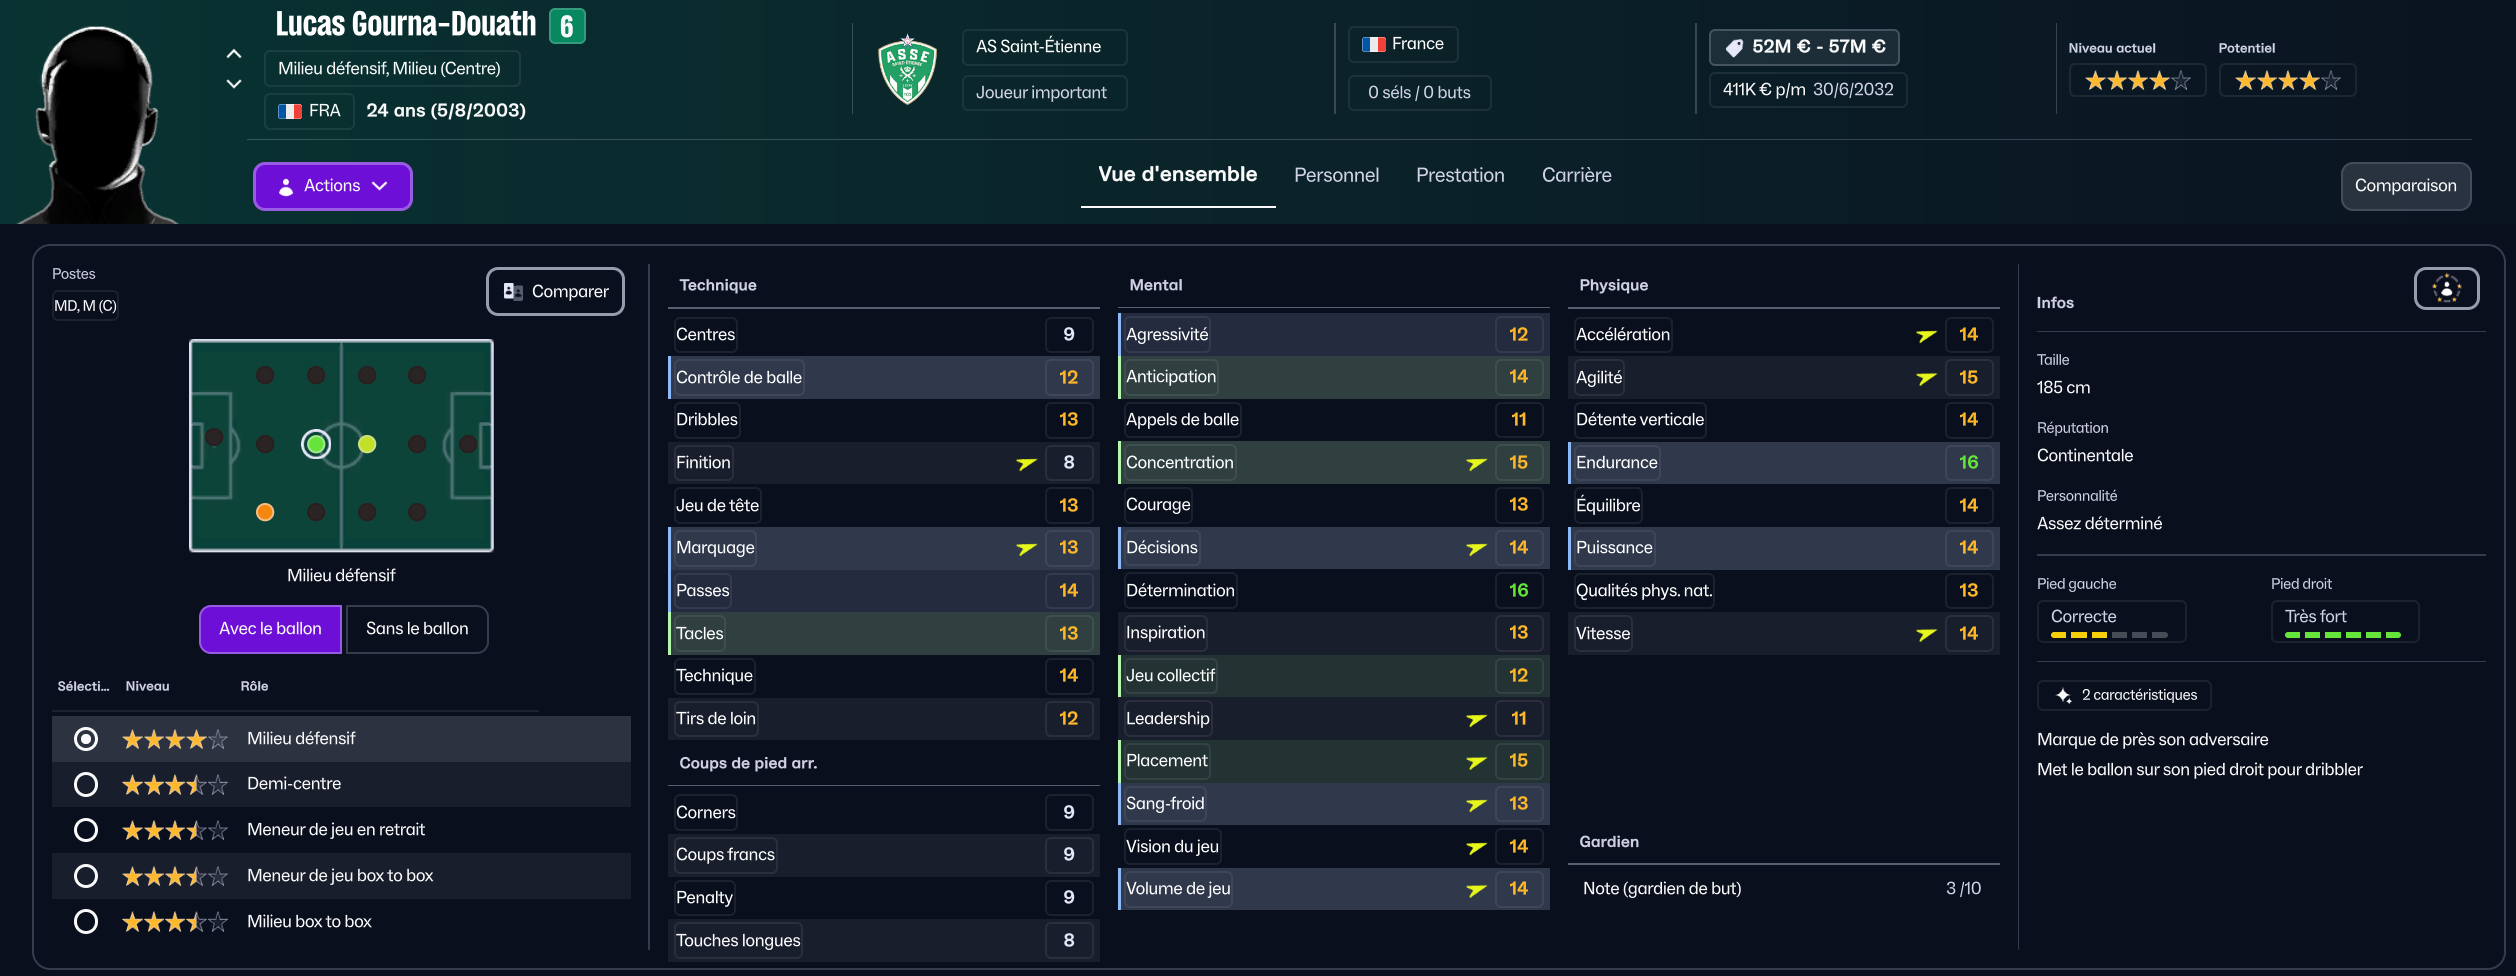Select the Demi-centre role radio button

pyautogui.click(x=86, y=784)
